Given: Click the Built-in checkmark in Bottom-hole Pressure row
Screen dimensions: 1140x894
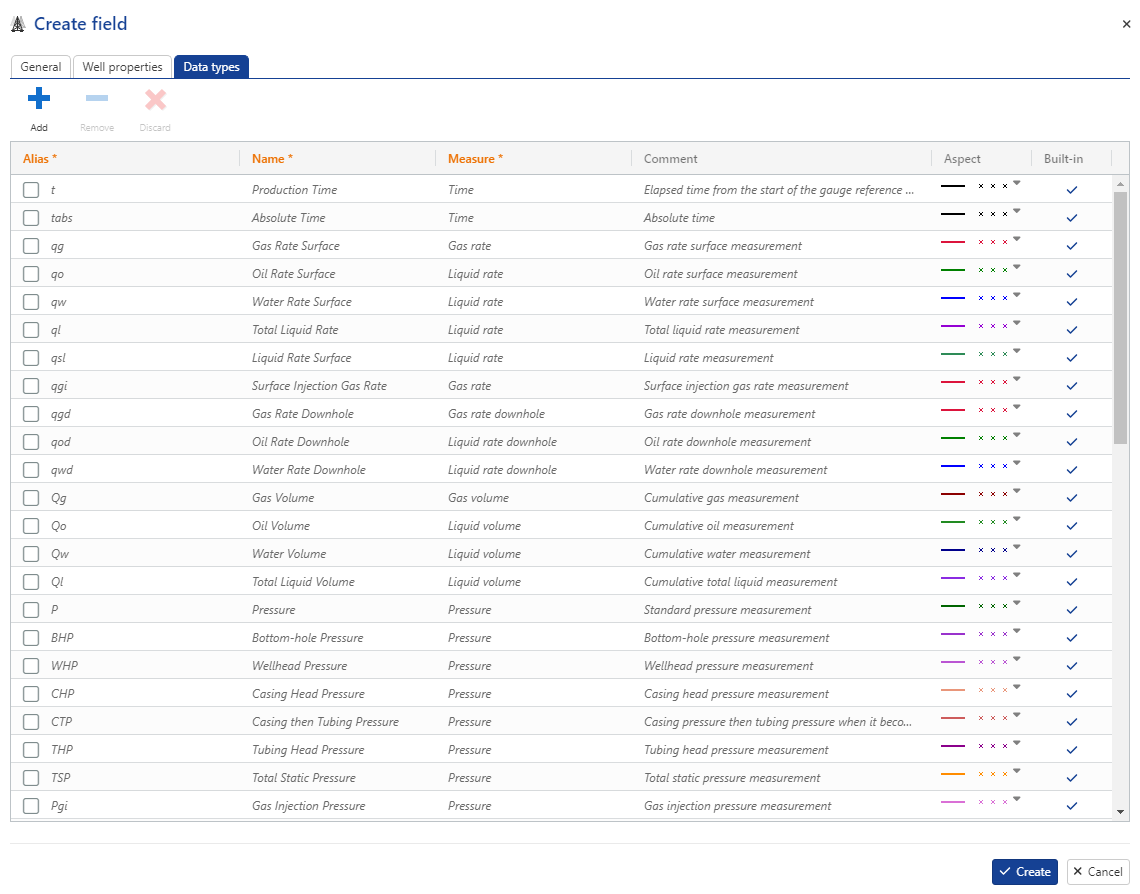Looking at the screenshot, I should point(1072,637).
